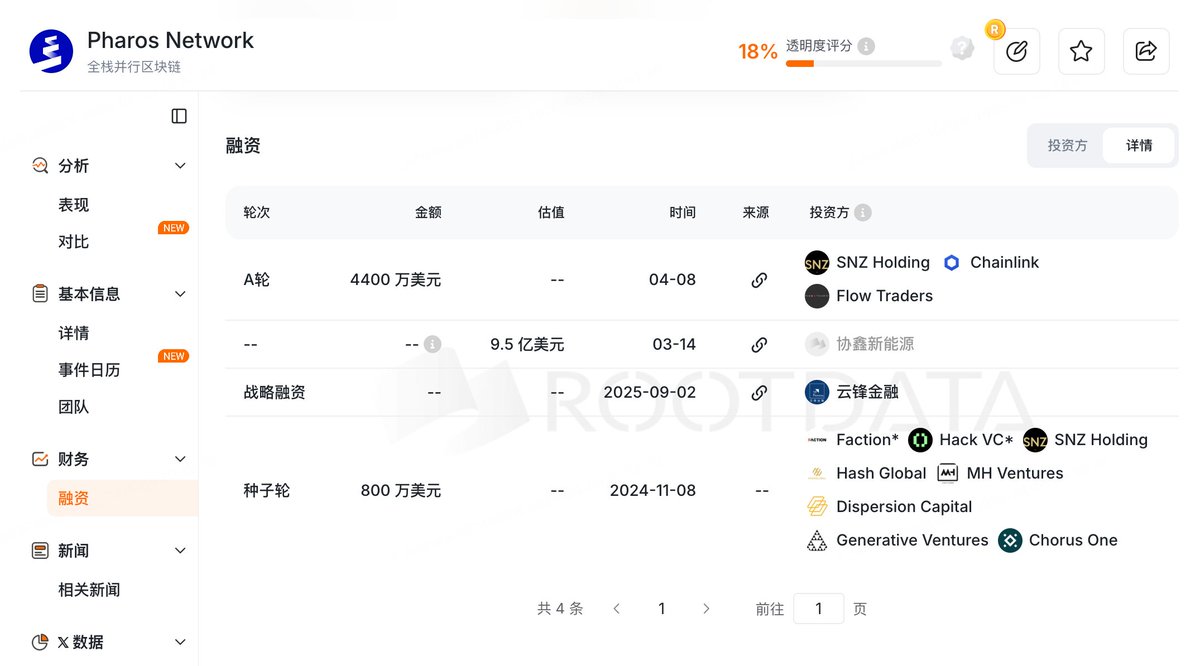Open the edit/contribute pencil icon

tap(1017, 51)
